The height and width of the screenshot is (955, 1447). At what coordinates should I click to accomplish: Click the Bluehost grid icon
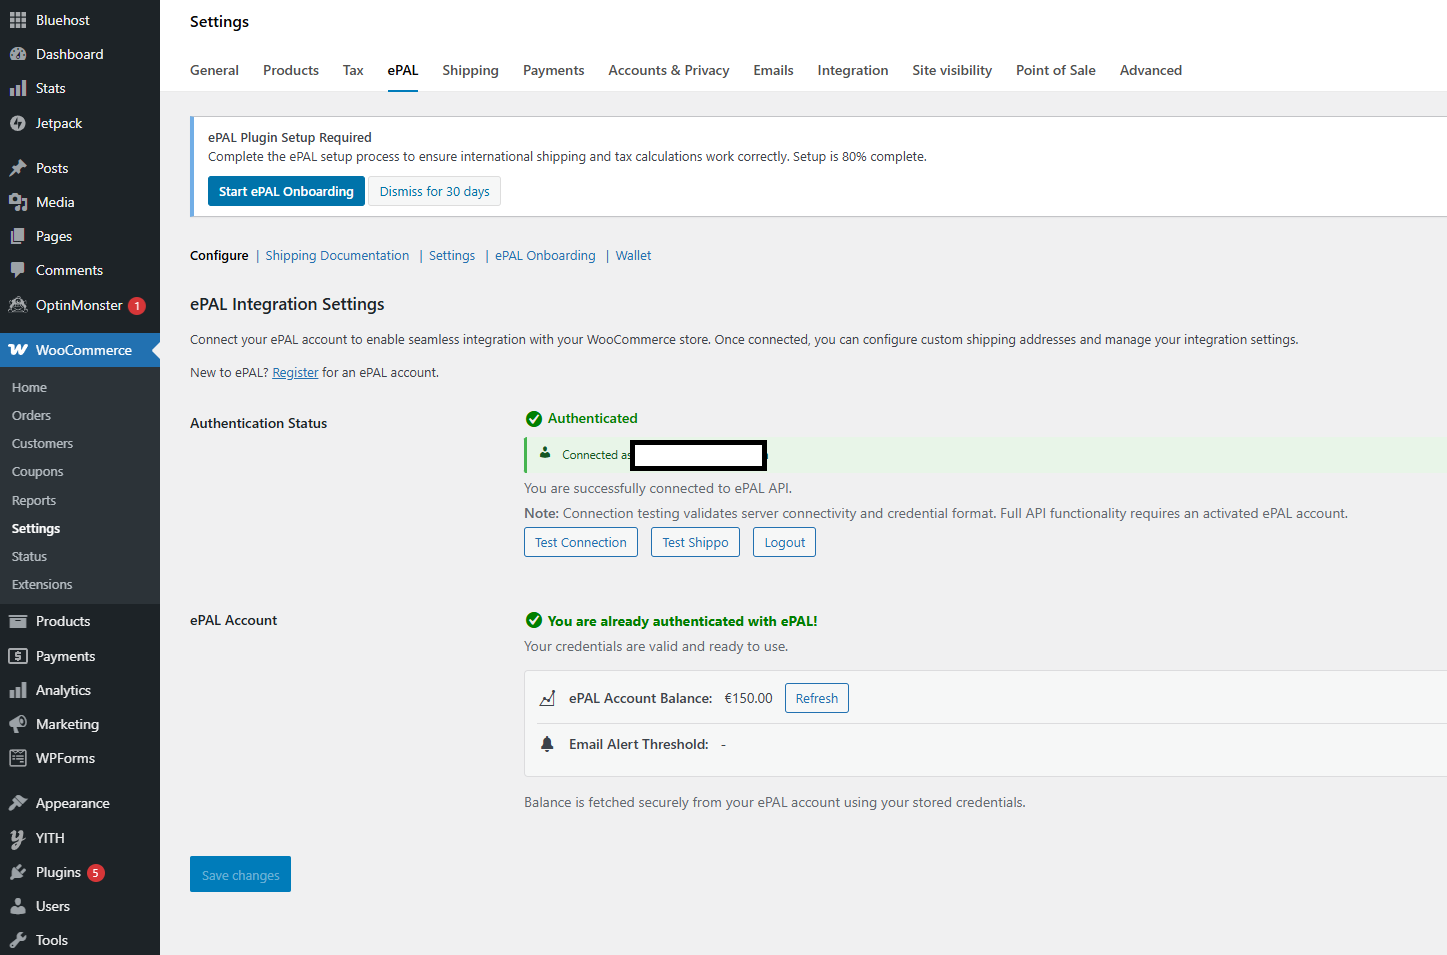(x=18, y=20)
